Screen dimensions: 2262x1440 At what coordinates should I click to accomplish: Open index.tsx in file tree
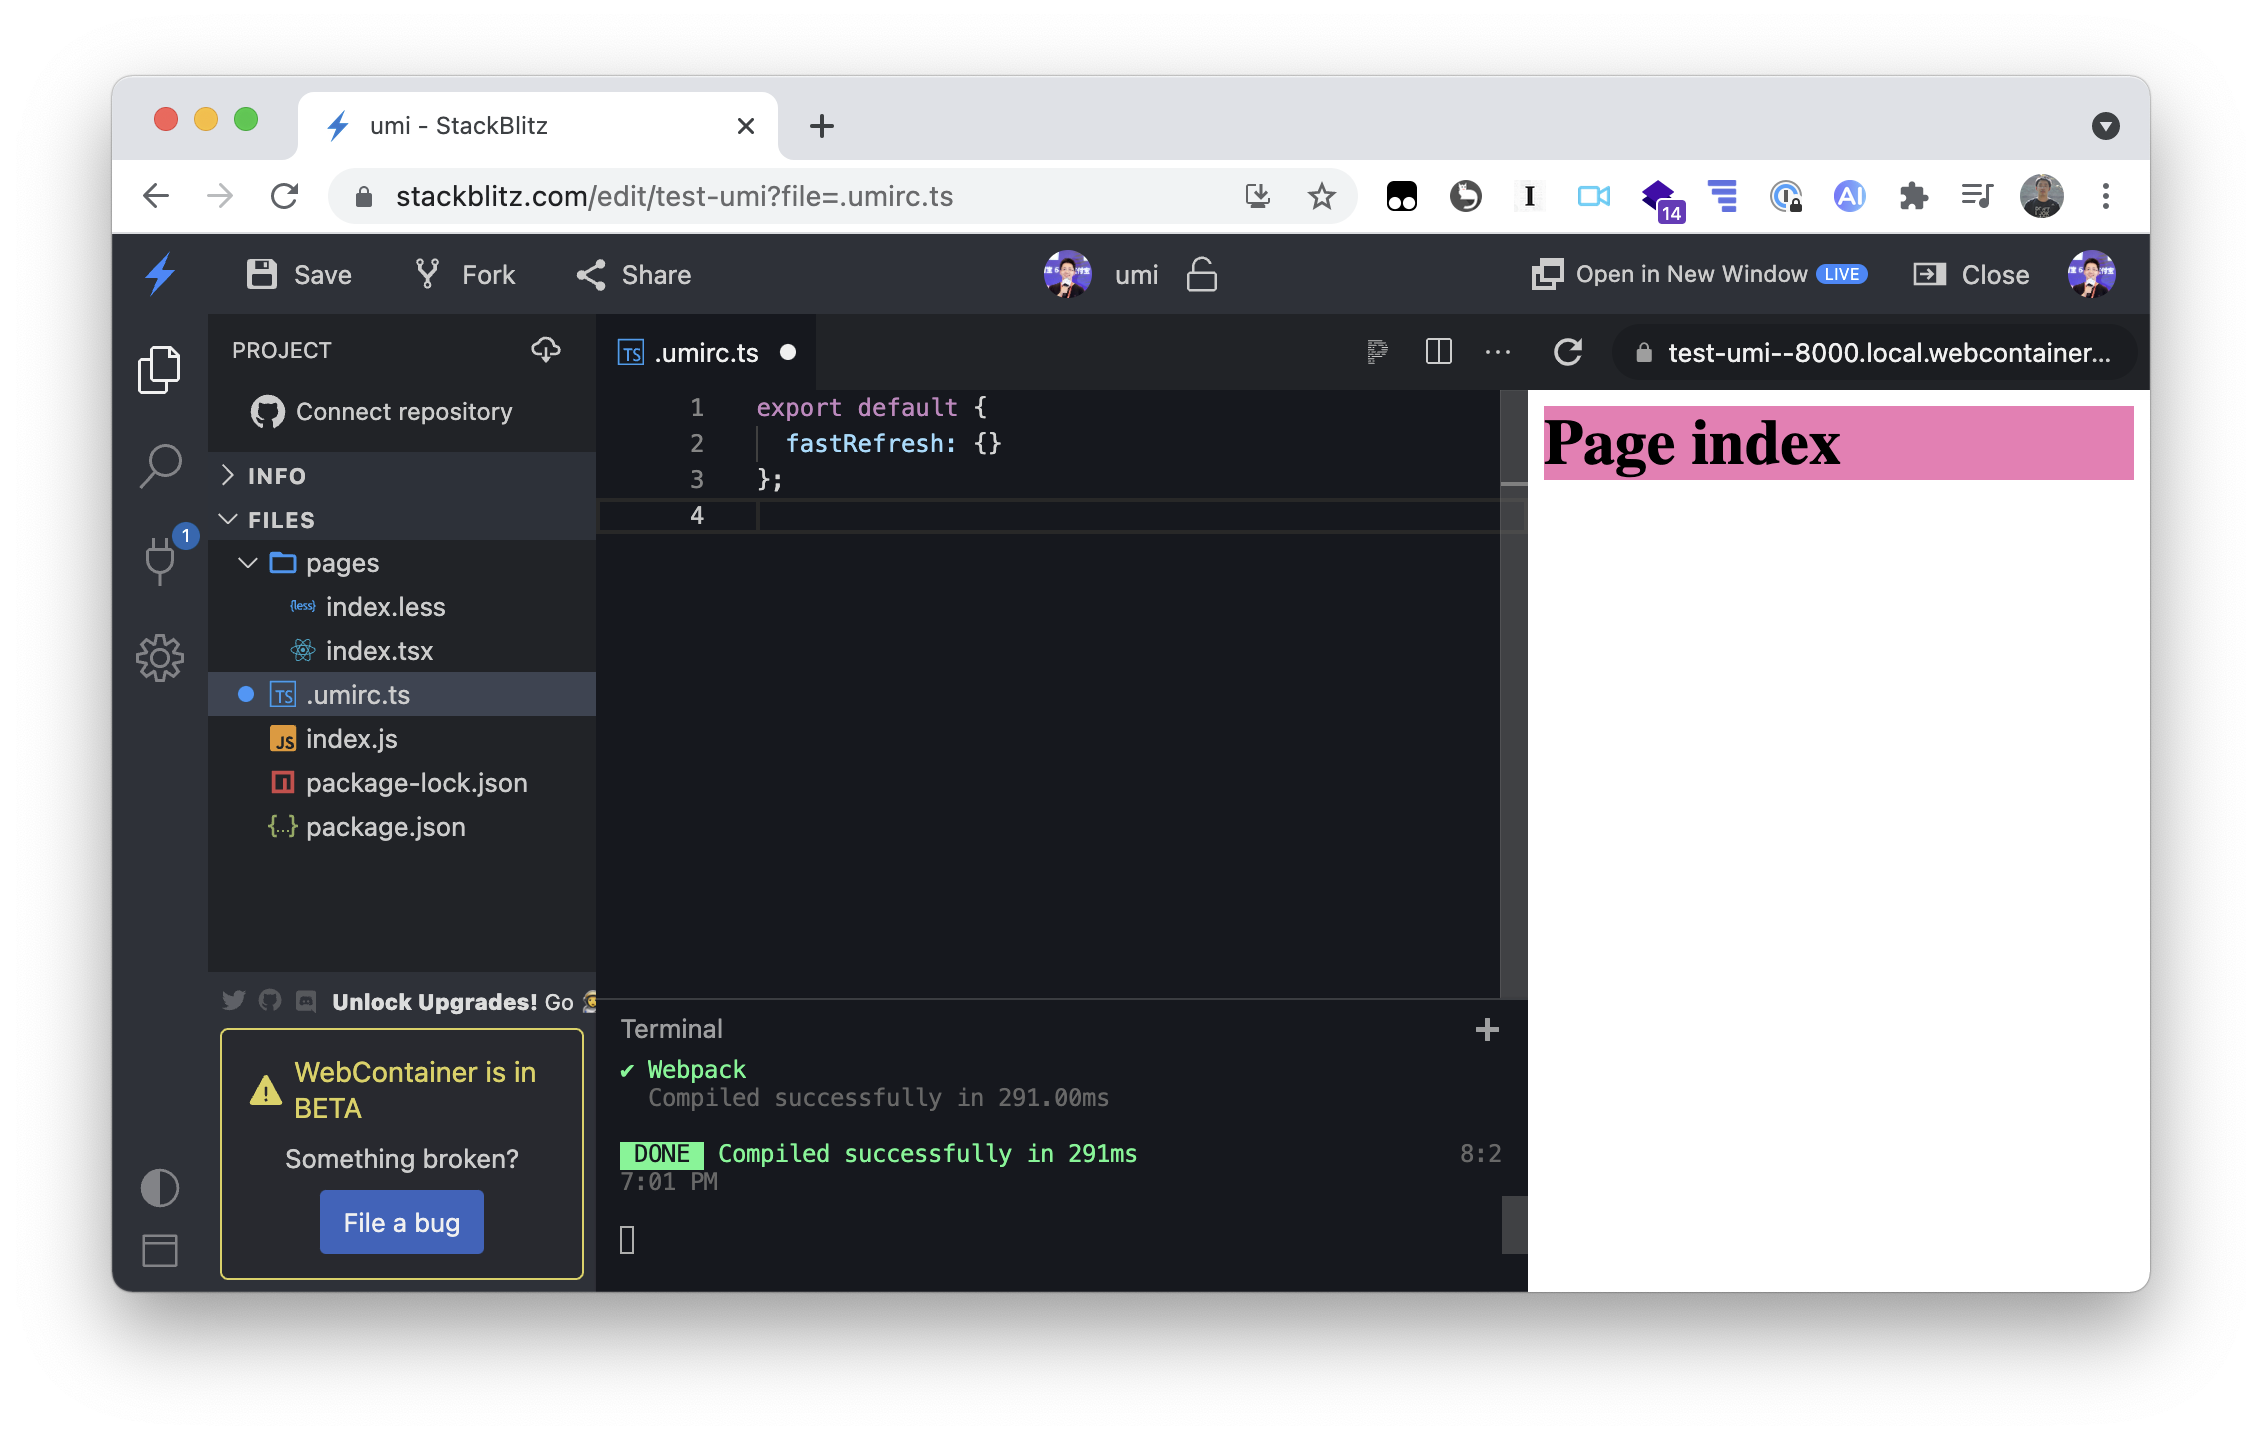click(379, 651)
